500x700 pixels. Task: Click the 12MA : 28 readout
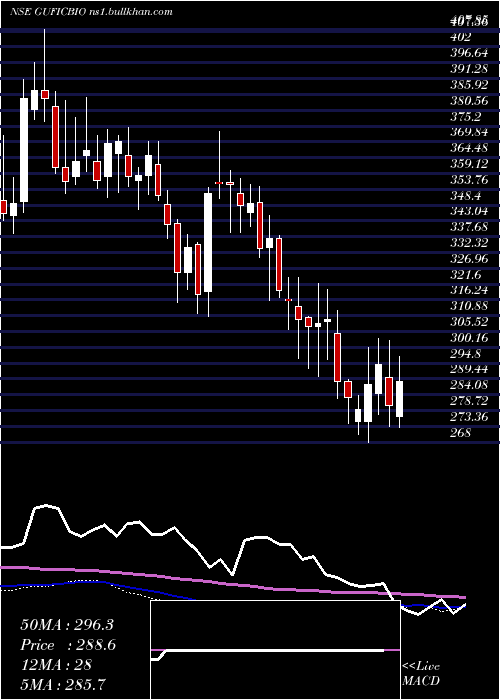[x=56, y=665]
